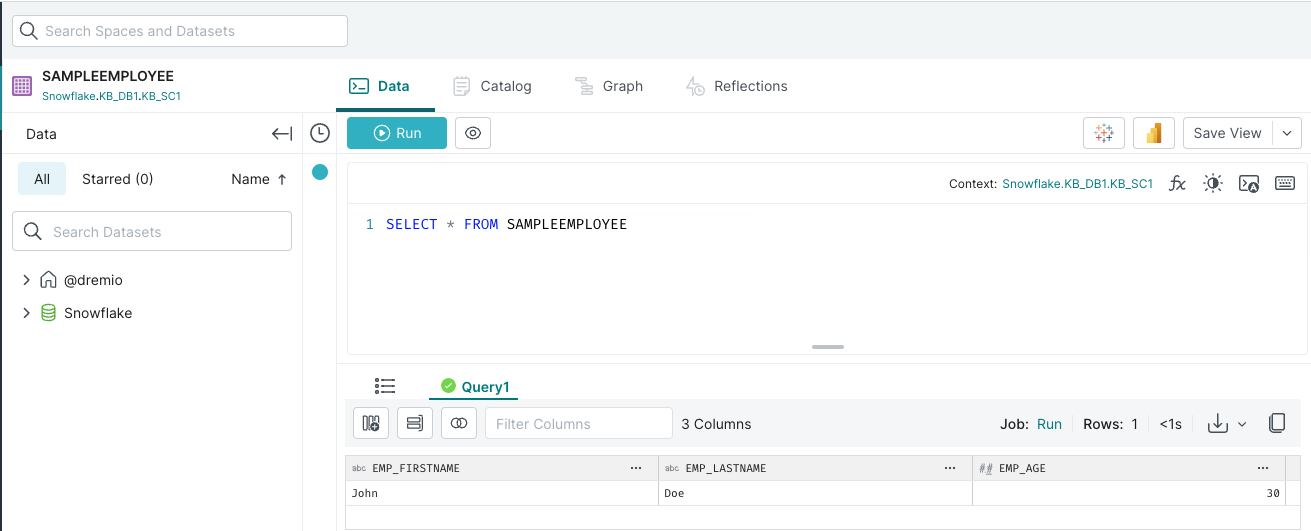1311x531 pixels.
Task: Open in Power BI icon button
Action: pyautogui.click(x=1153, y=133)
